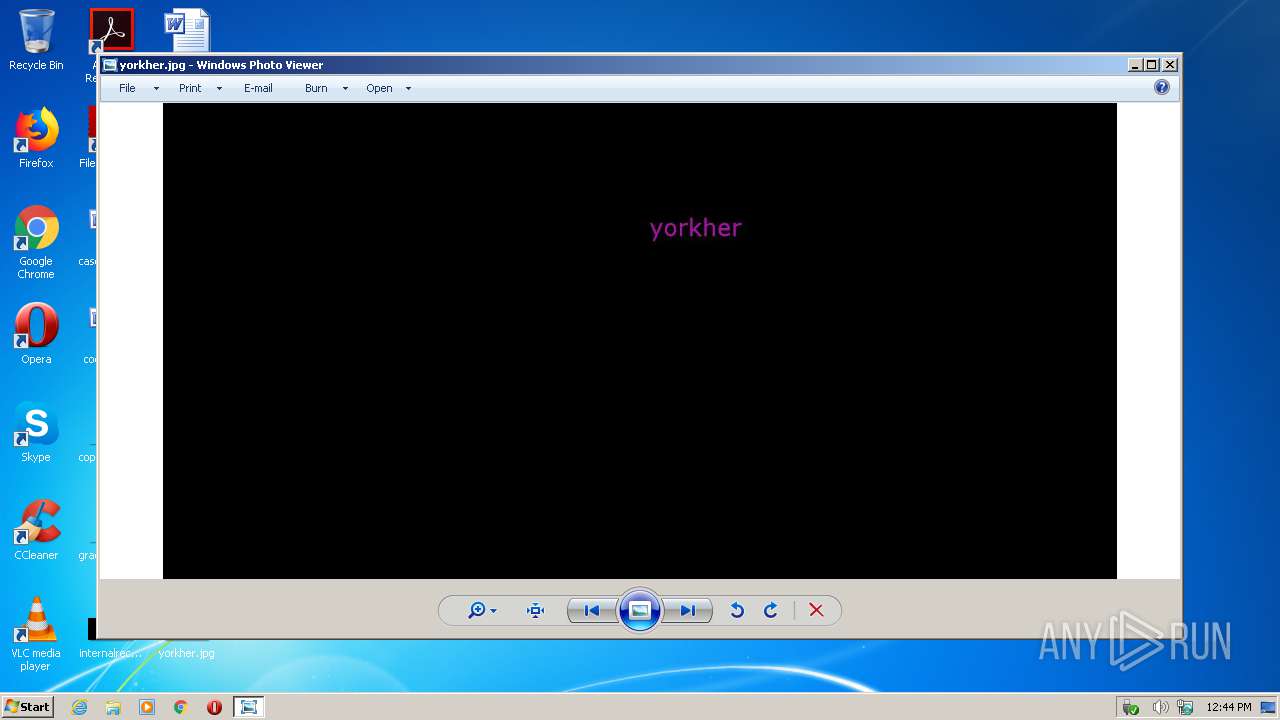Delete the picture with red X
Image resolution: width=1280 pixels, height=720 pixels.
click(816, 611)
